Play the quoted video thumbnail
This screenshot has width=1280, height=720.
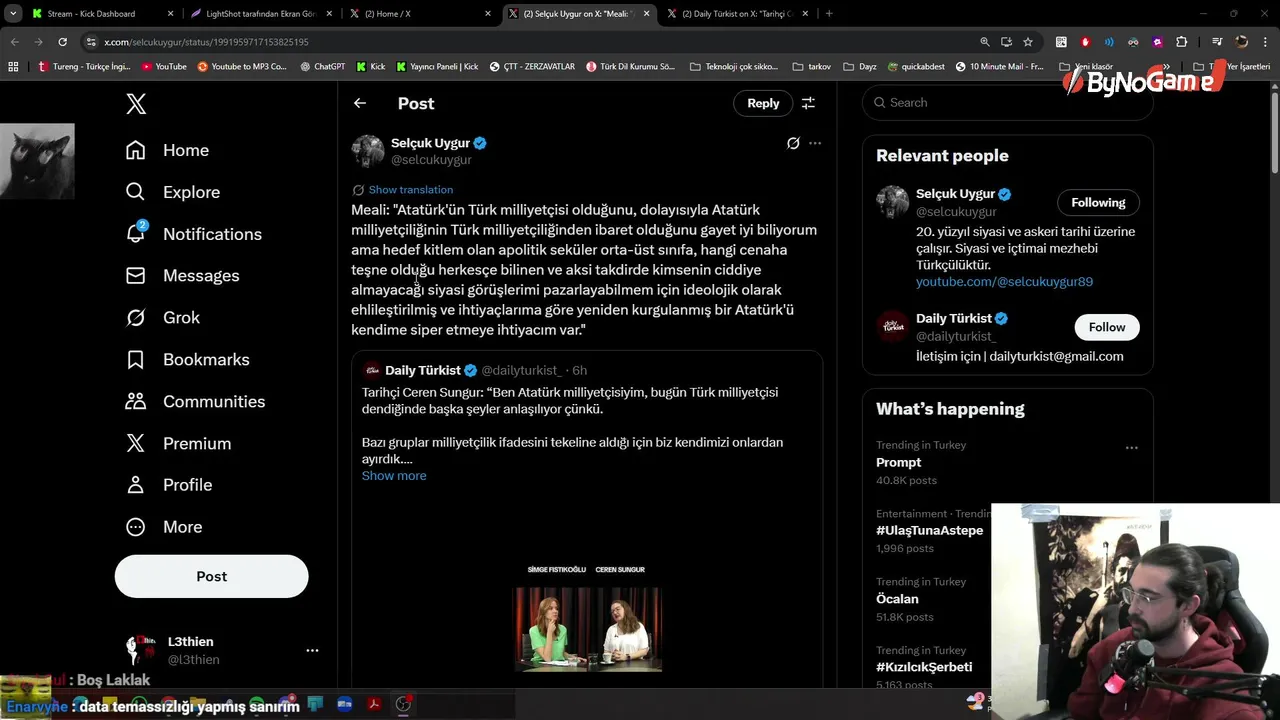click(587, 629)
